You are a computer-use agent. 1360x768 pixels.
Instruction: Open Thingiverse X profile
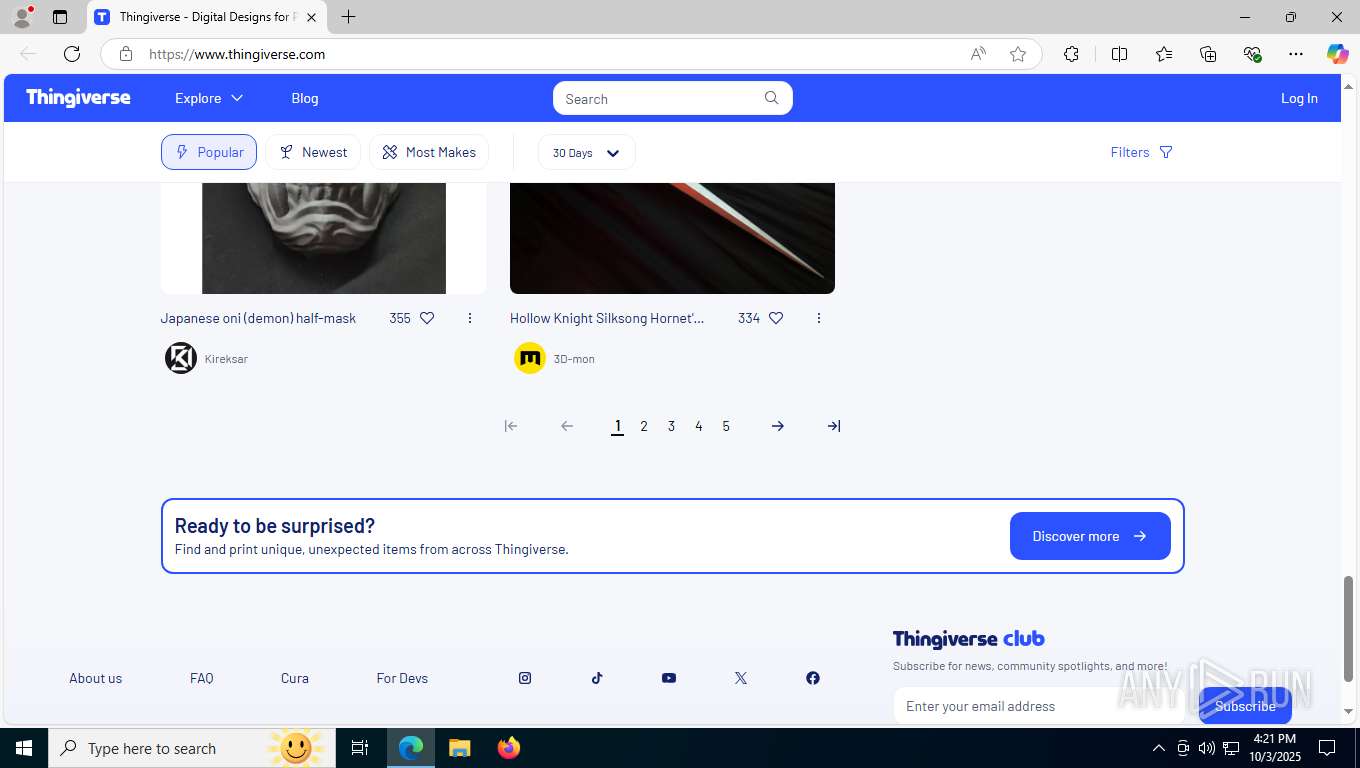pyautogui.click(x=741, y=678)
